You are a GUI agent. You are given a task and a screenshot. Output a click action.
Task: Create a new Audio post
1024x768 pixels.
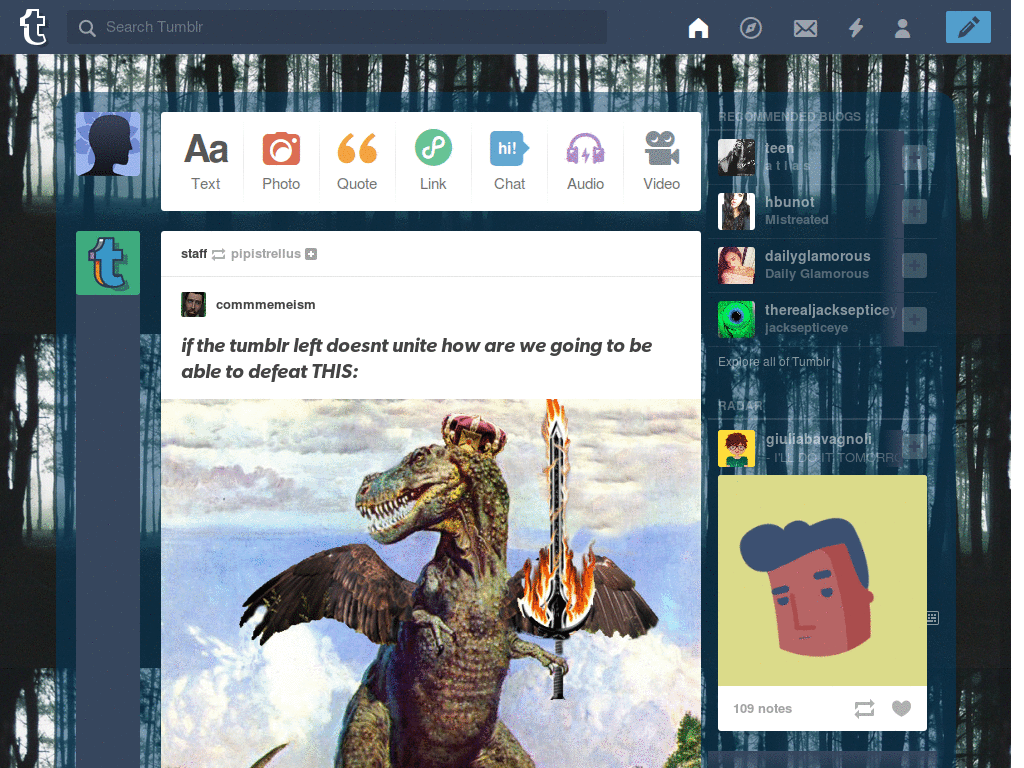(x=585, y=161)
